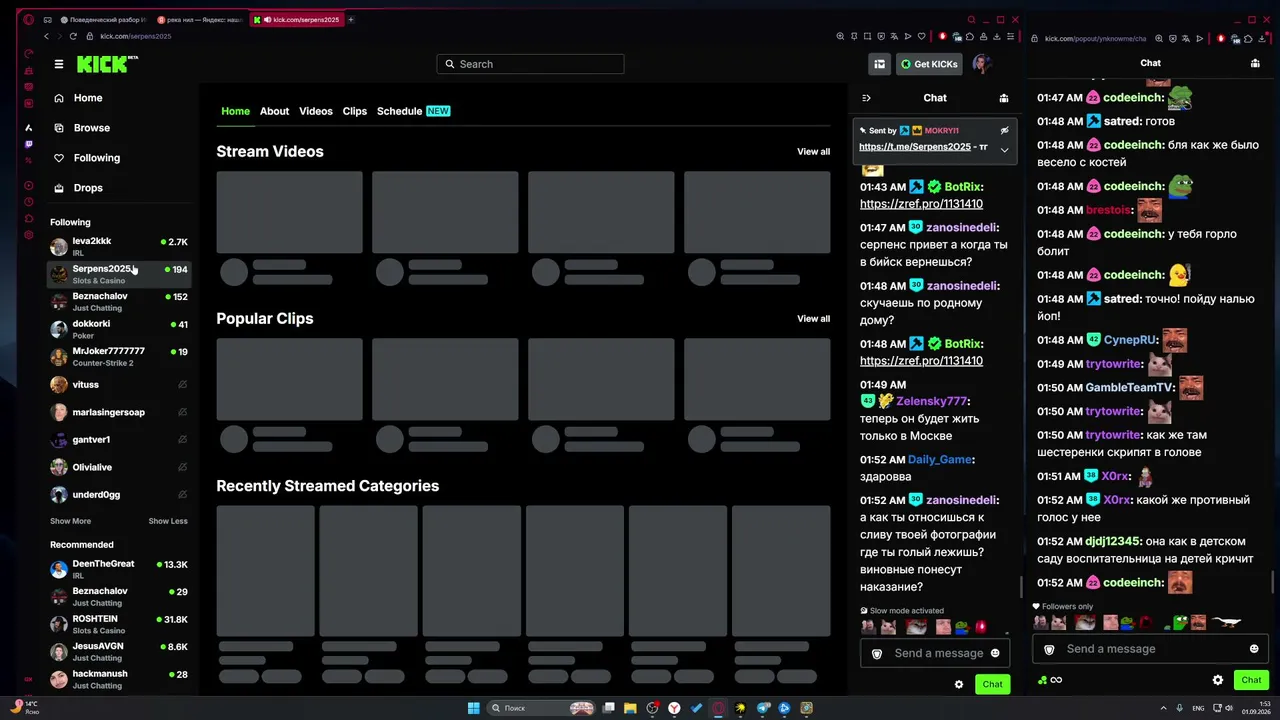
Task: Click the Get KICKs button
Action: pyautogui.click(x=929, y=64)
